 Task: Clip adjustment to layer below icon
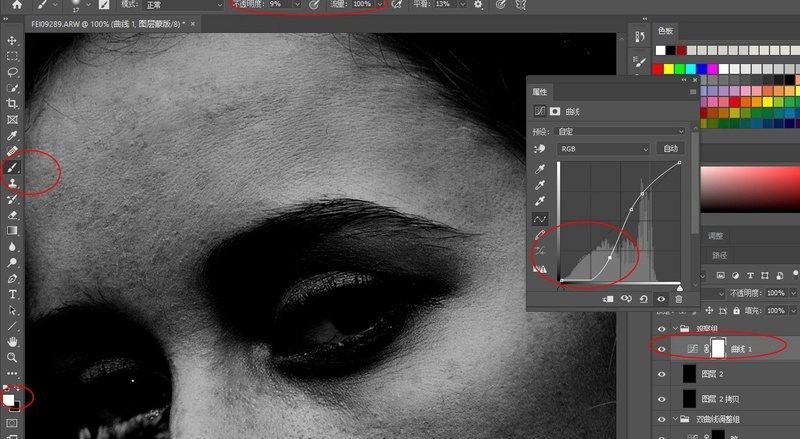[608, 299]
